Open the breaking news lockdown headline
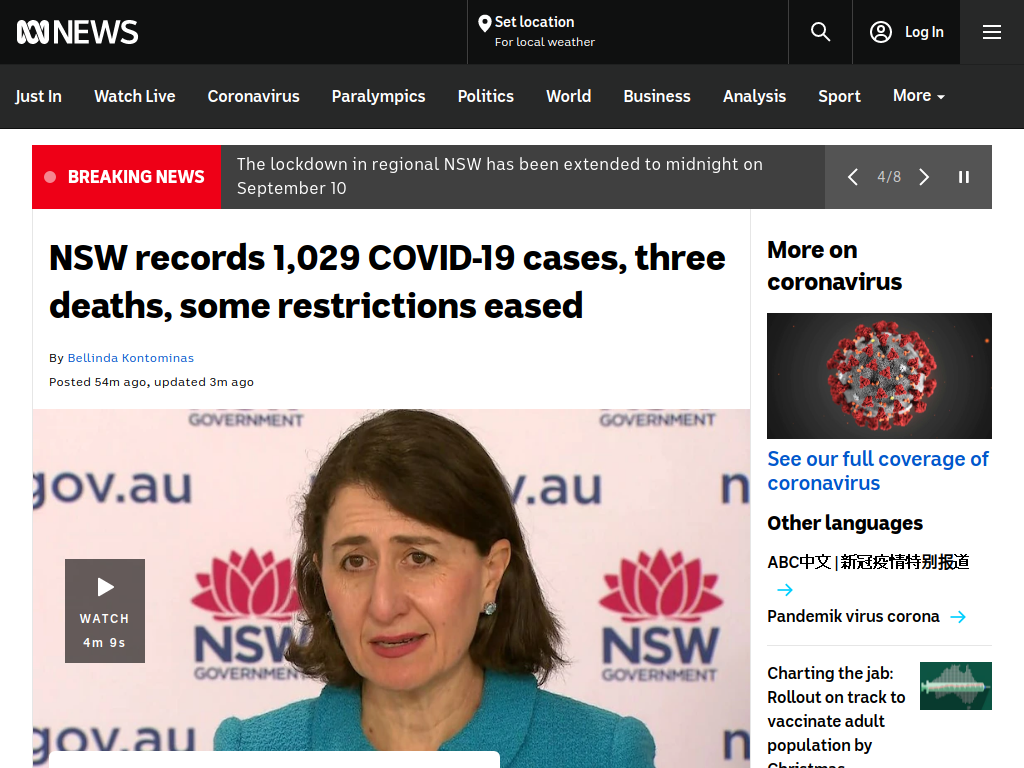1024x768 pixels. (x=500, y=176)
